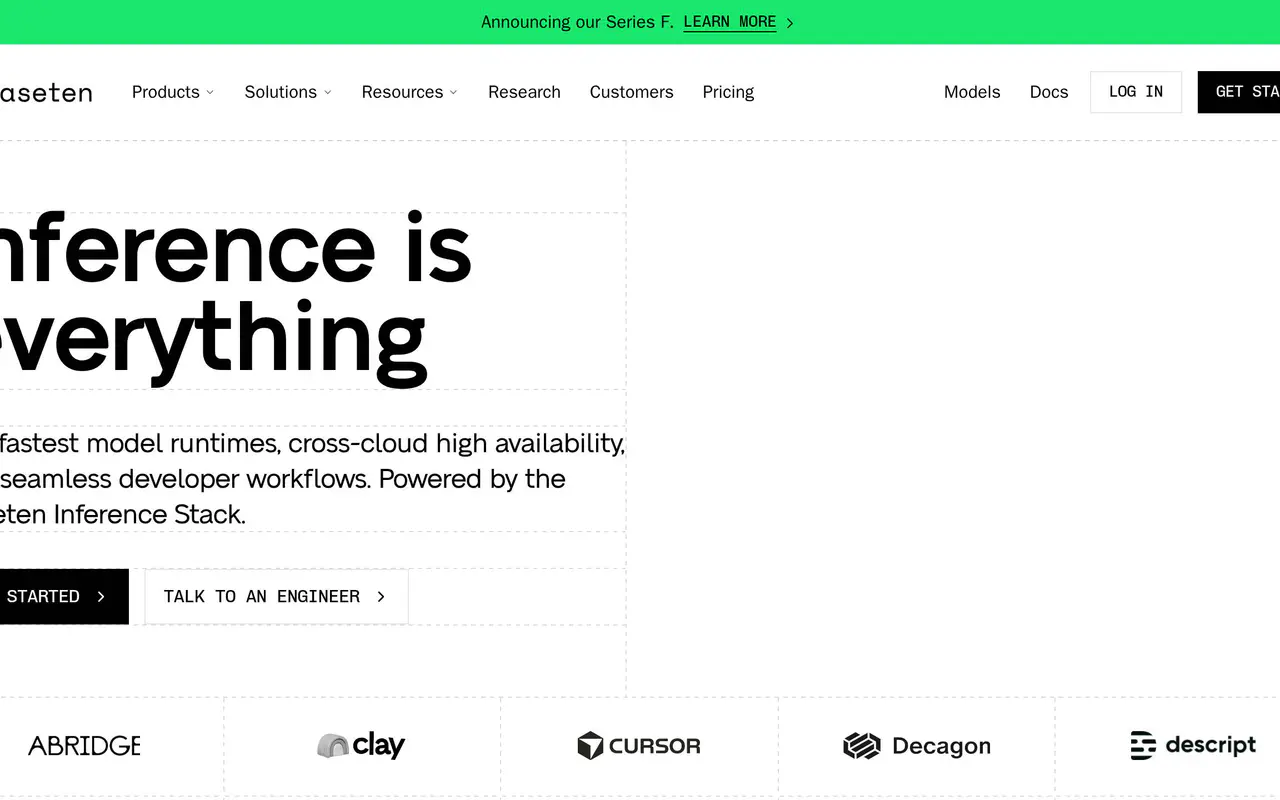Click the arrow next to LEARN MORE

[790, 23]
